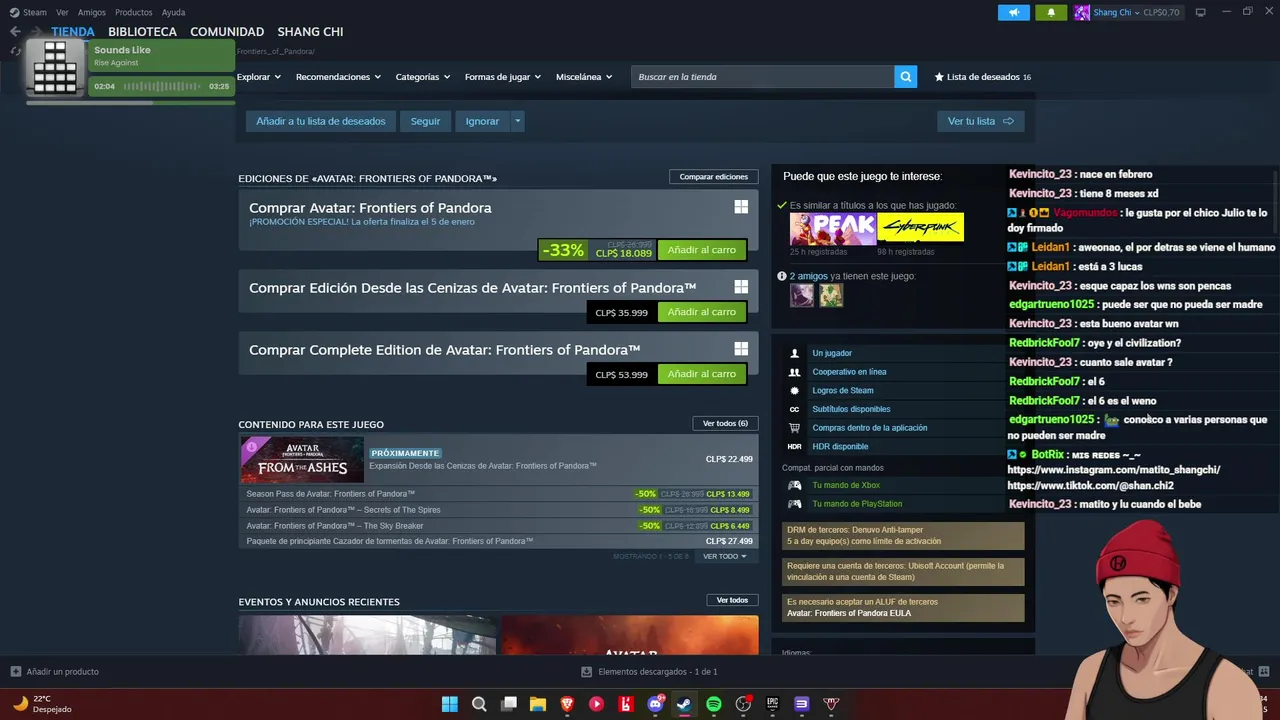
Task: Open the Productos menu
Action: click(x=134, y=12)
